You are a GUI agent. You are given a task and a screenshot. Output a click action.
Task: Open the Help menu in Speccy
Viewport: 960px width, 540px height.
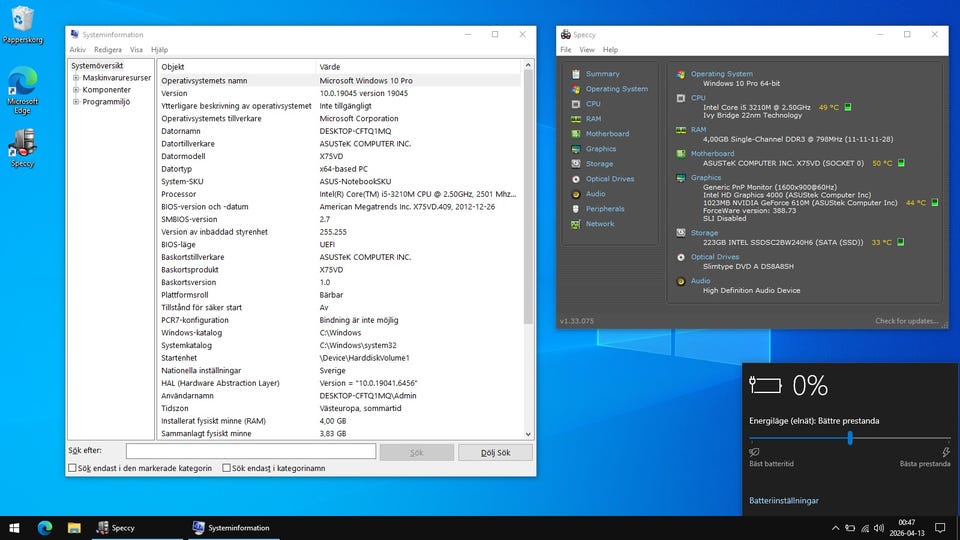610,50
